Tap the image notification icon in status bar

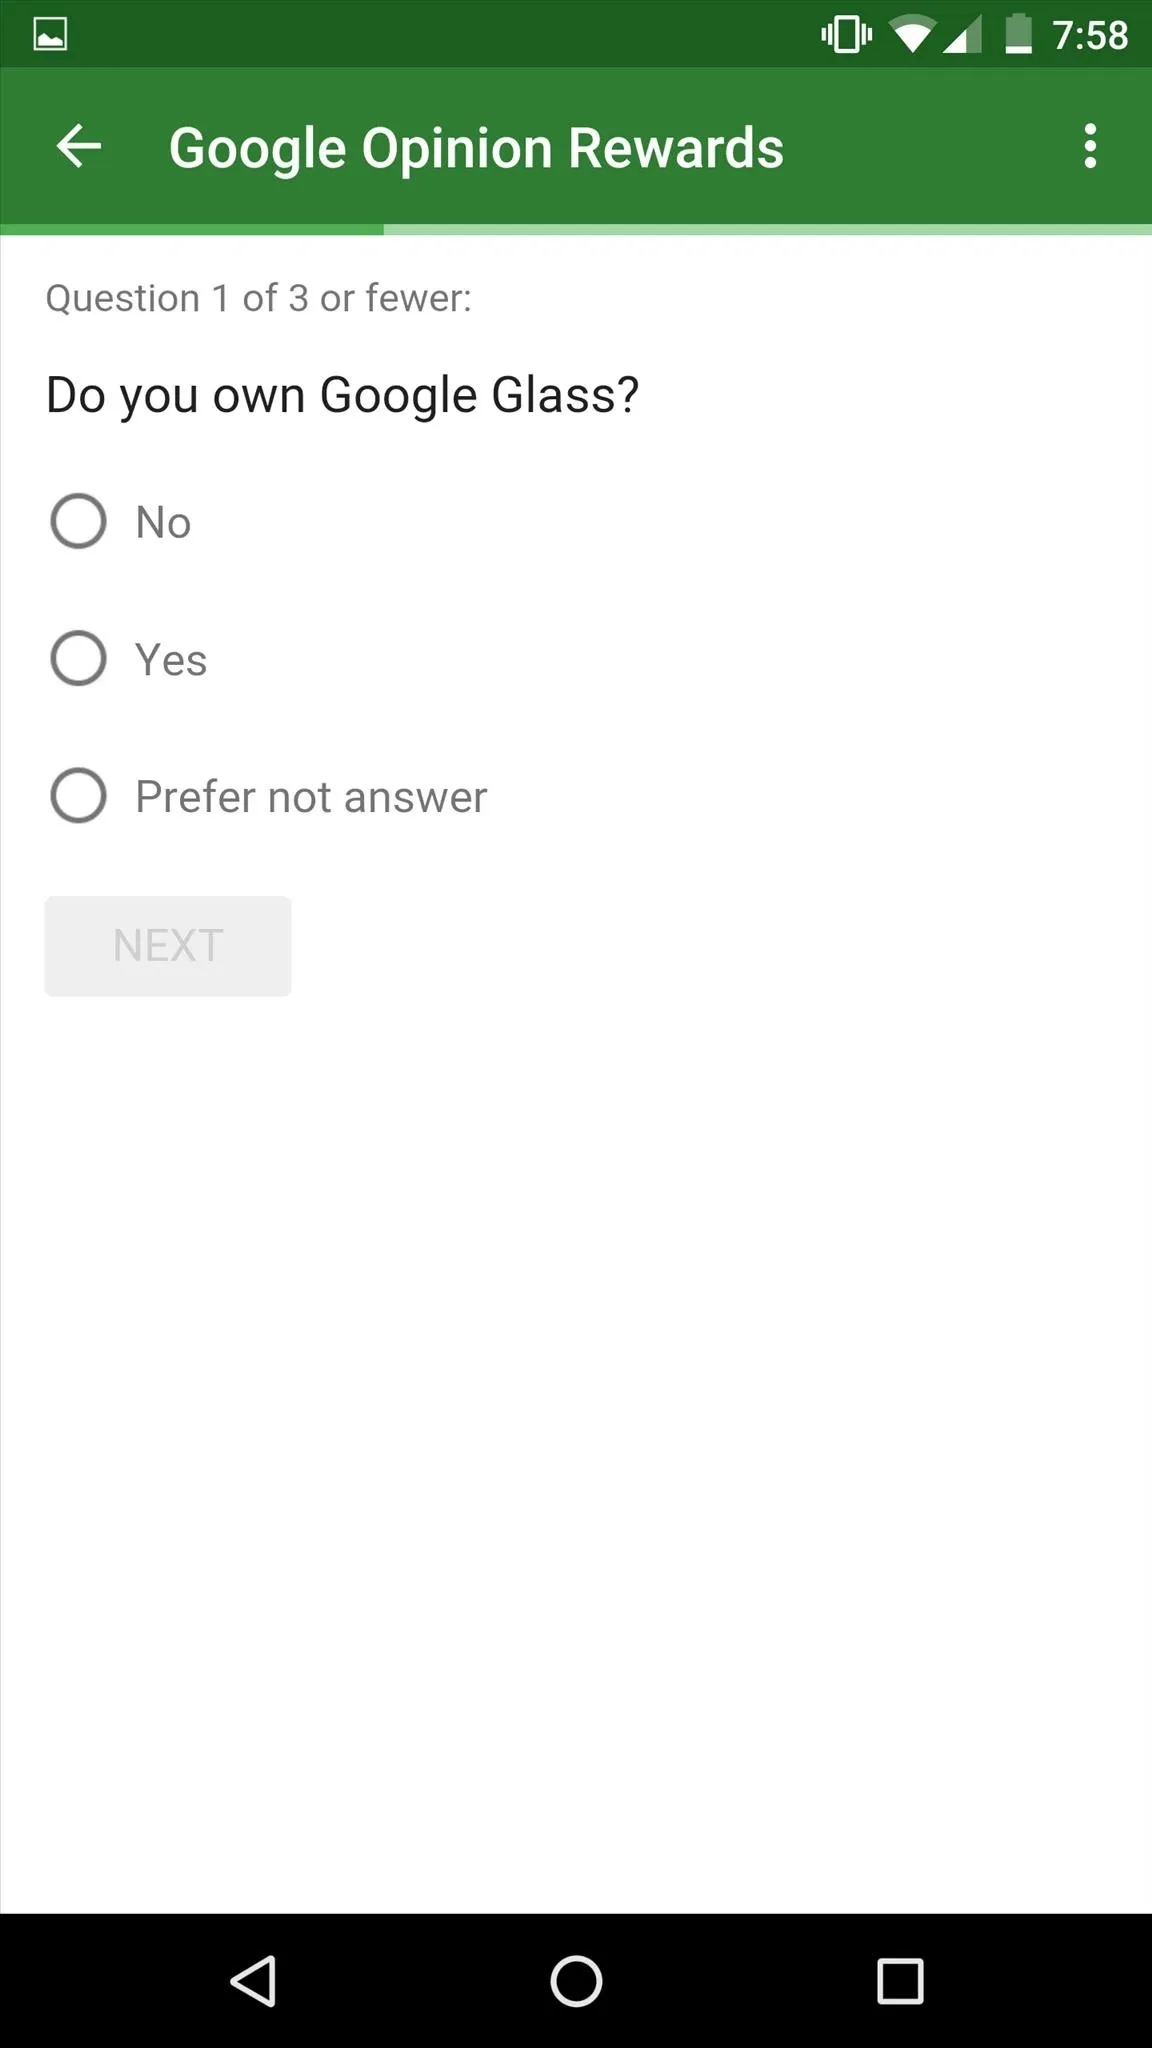pyautogui.click(x=50, y=35)
